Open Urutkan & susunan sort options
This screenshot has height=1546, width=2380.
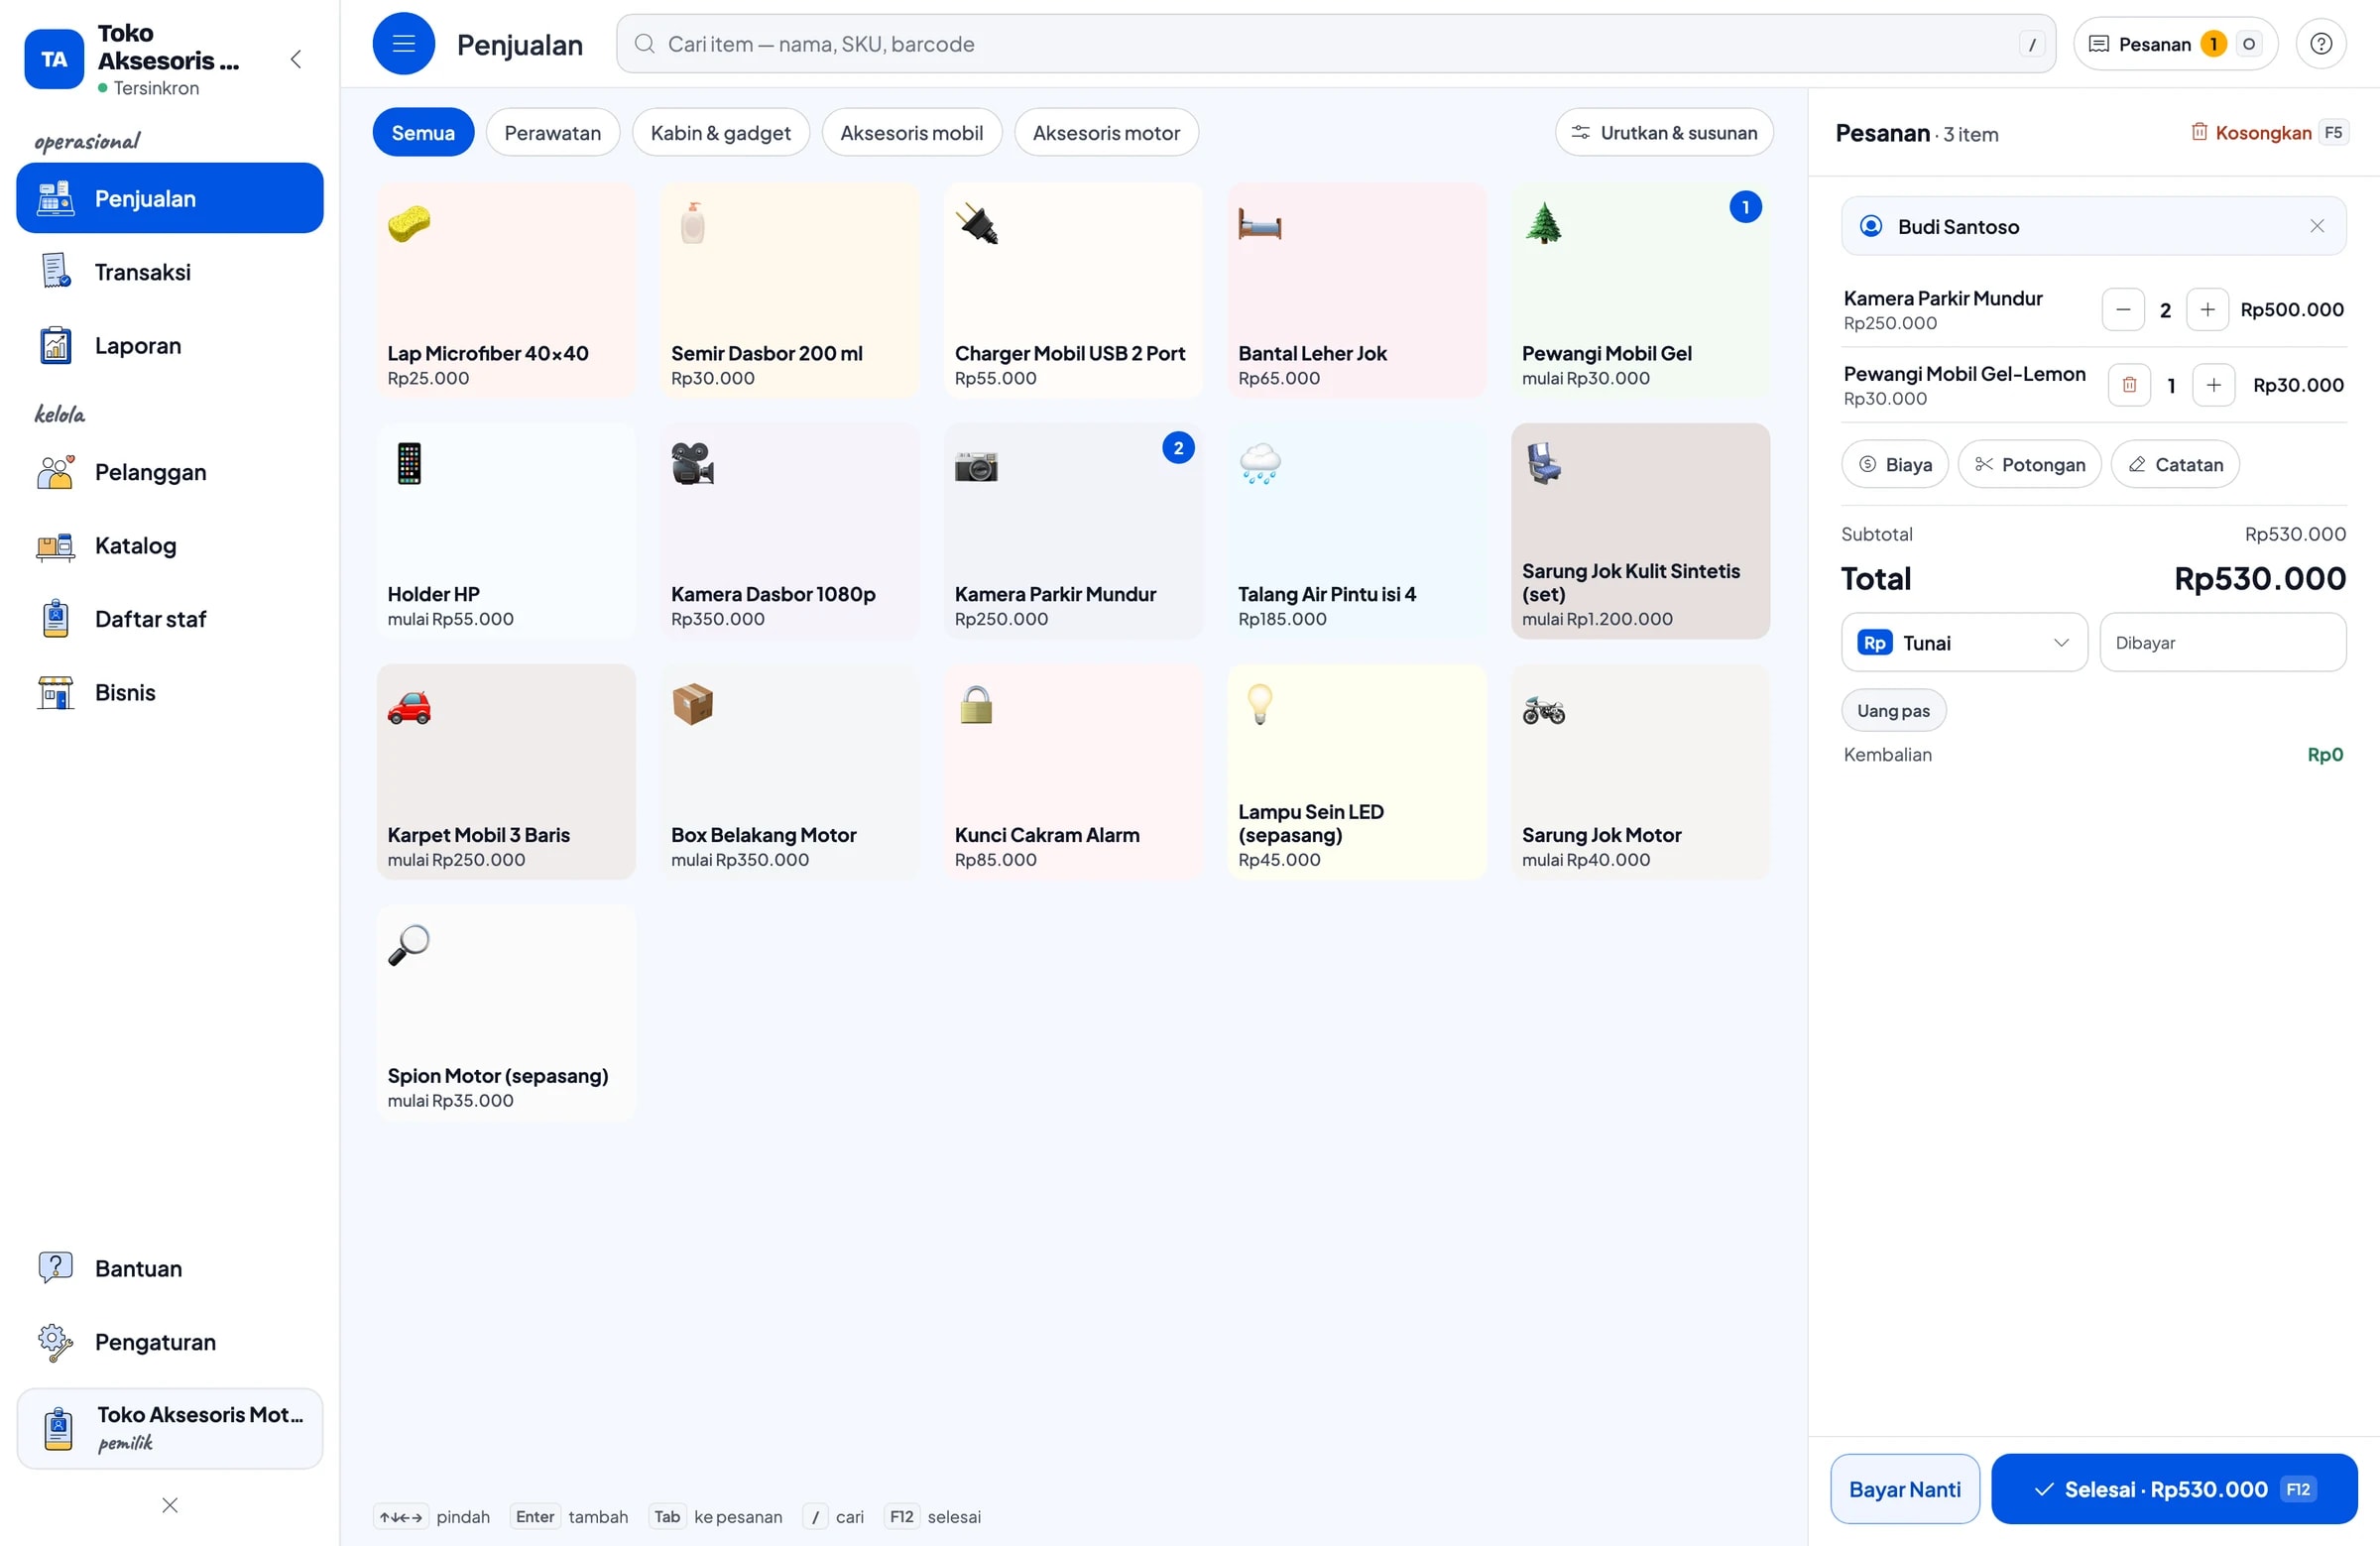[1664, 133]
